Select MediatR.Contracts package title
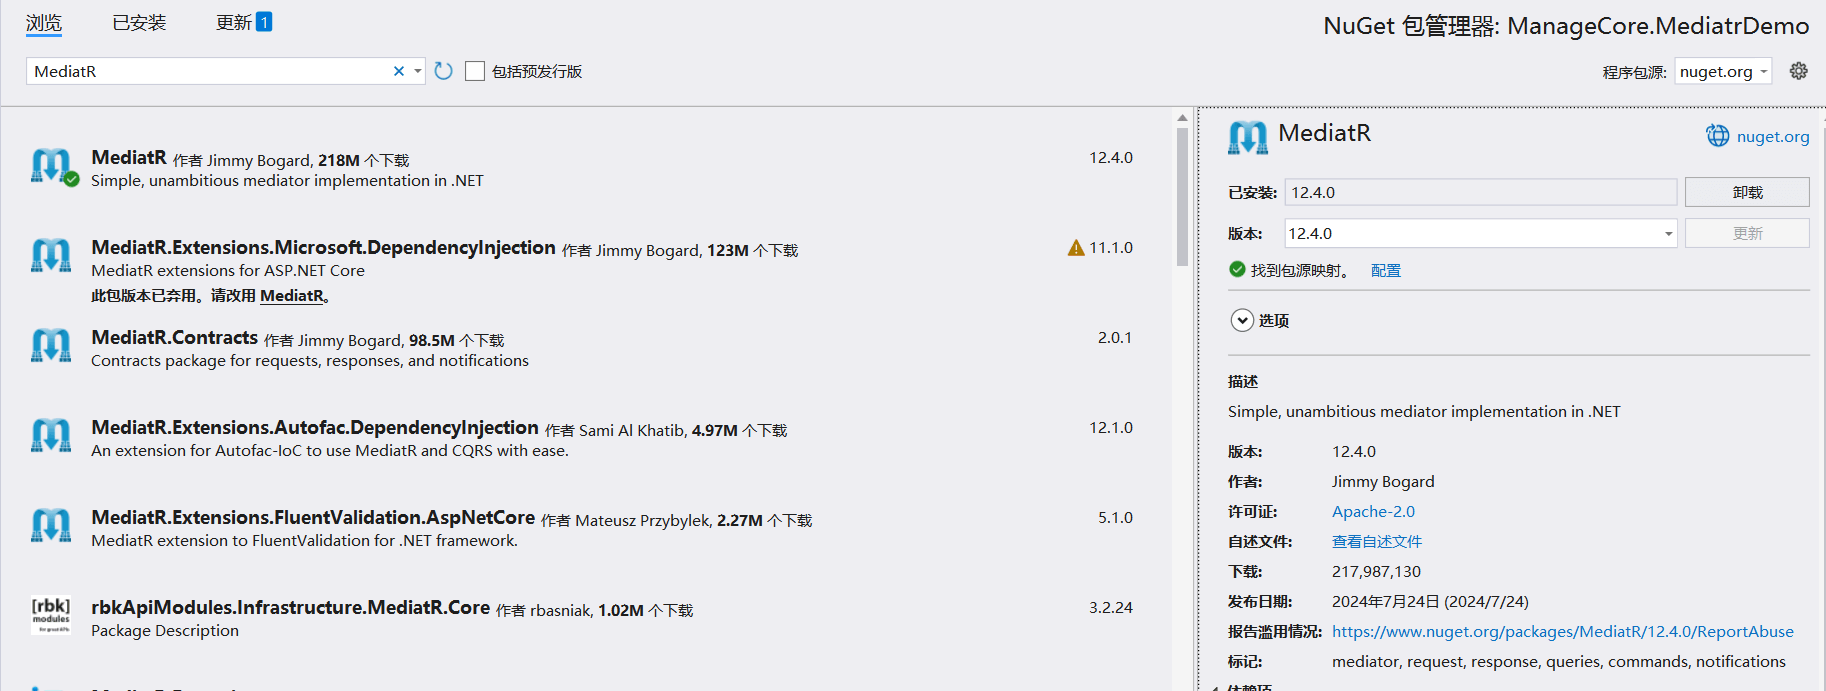The height and width of the screenshot is (691, 1826). [x=175, y=338]
